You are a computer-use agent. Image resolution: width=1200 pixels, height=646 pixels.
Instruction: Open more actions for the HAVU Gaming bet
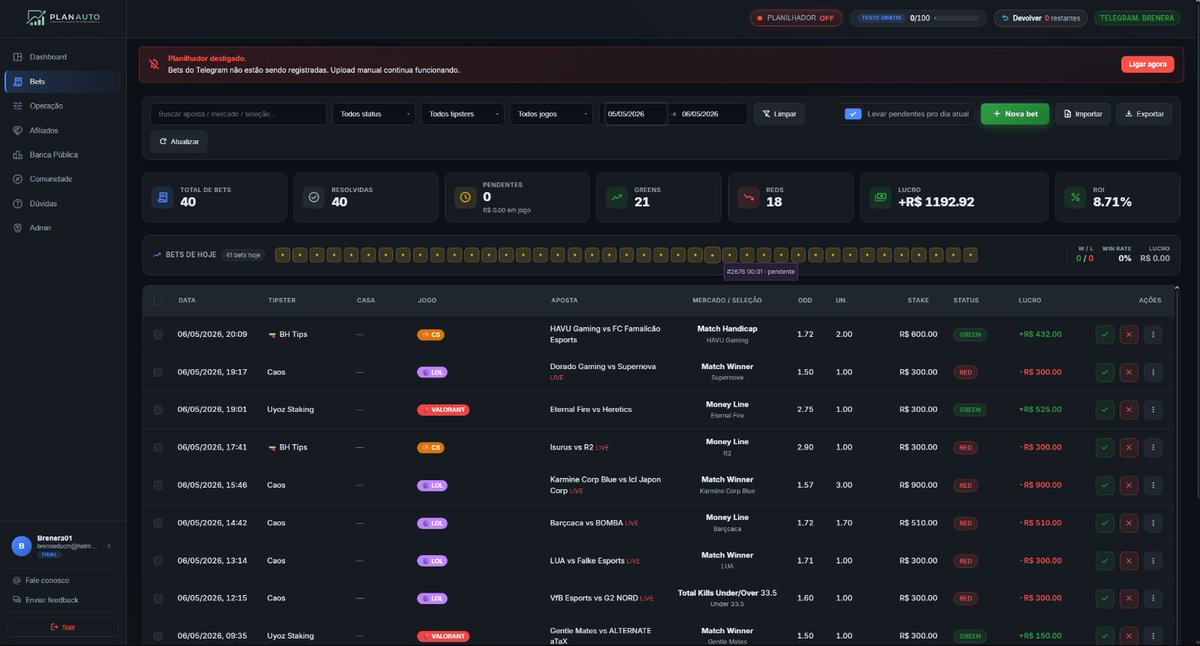tap(1153, 334)
